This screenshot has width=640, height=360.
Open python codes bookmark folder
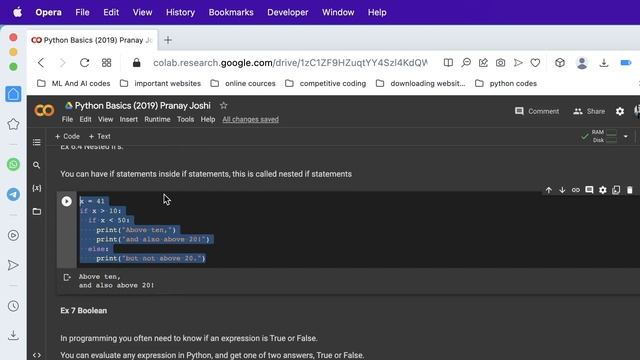tap(506, 84)
